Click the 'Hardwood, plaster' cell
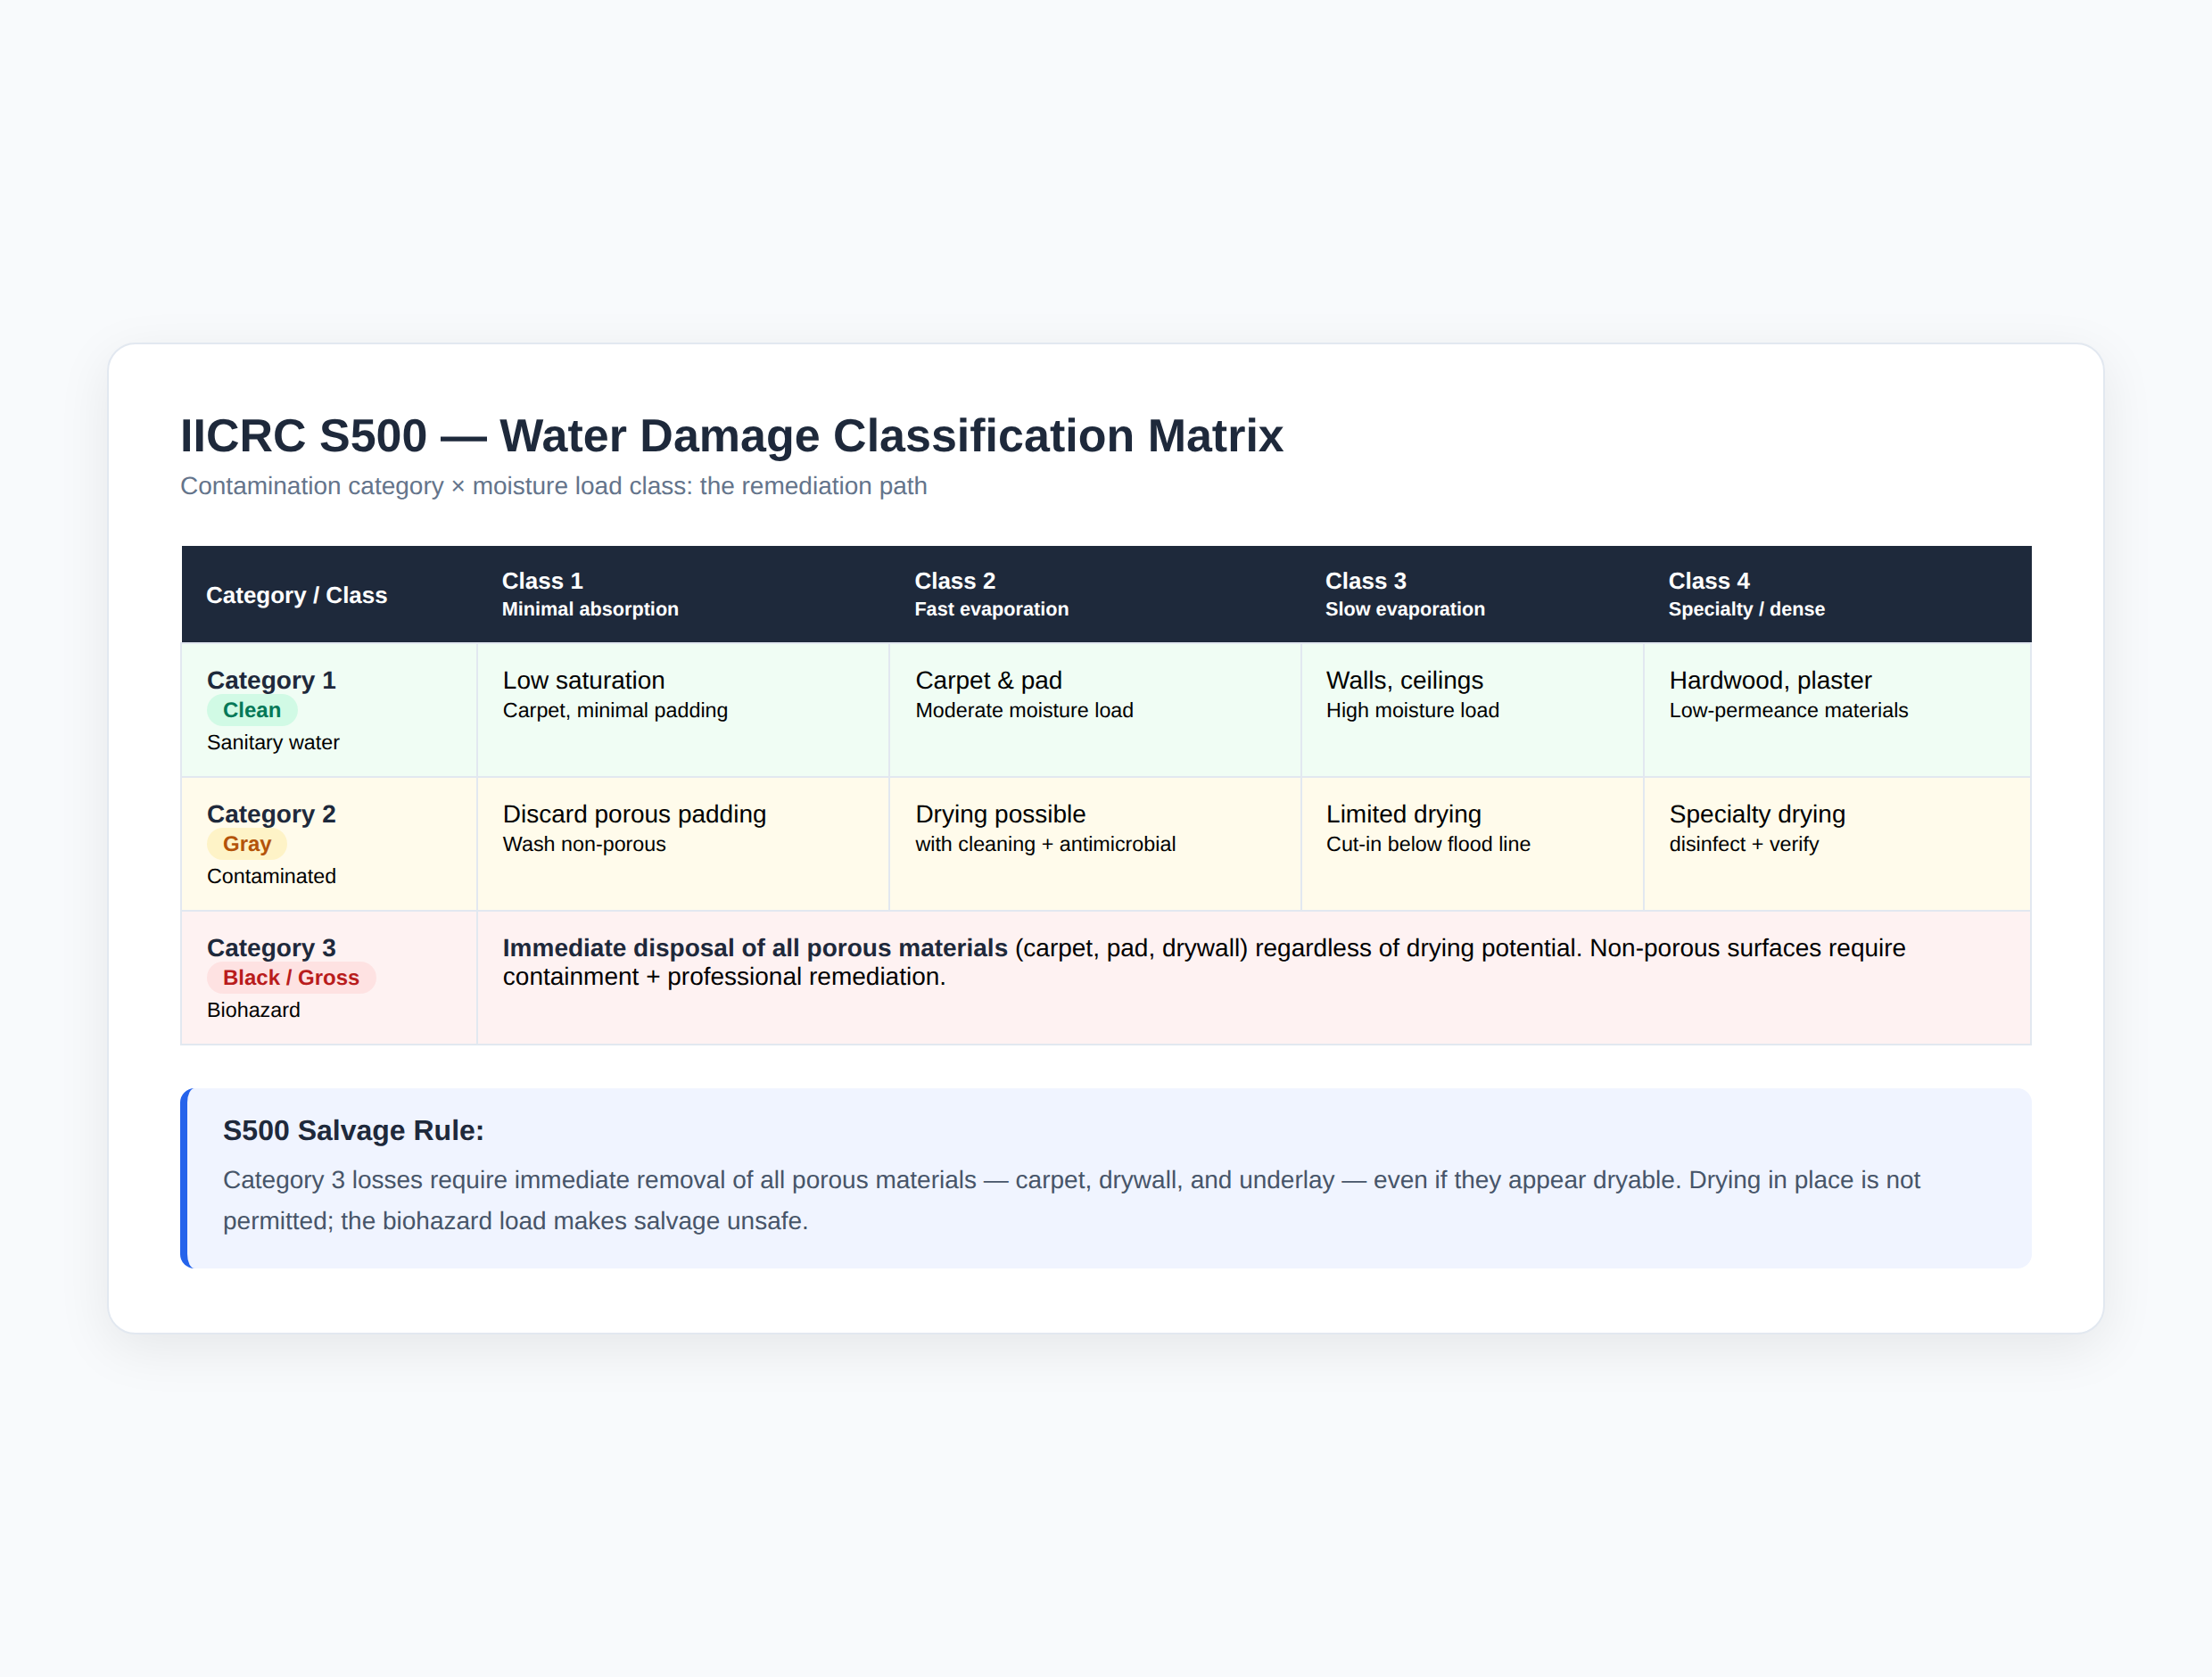The image size is (2212, 1677). point(1837,709)
